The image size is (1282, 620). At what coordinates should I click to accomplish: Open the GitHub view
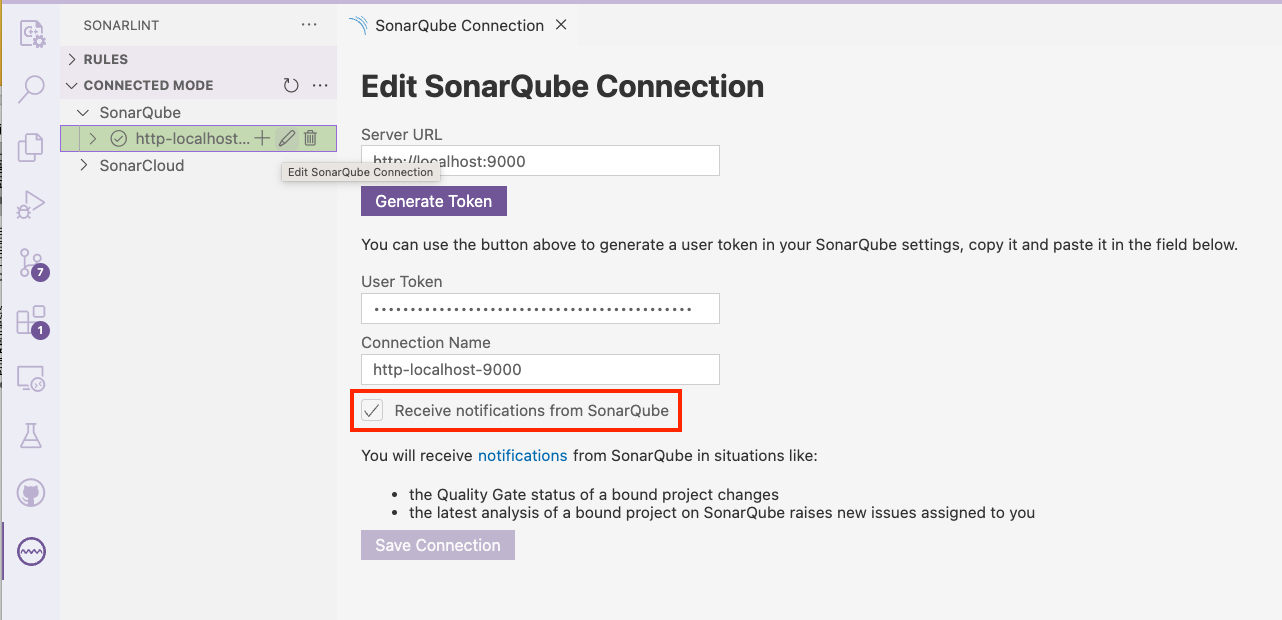coord(32,492)
